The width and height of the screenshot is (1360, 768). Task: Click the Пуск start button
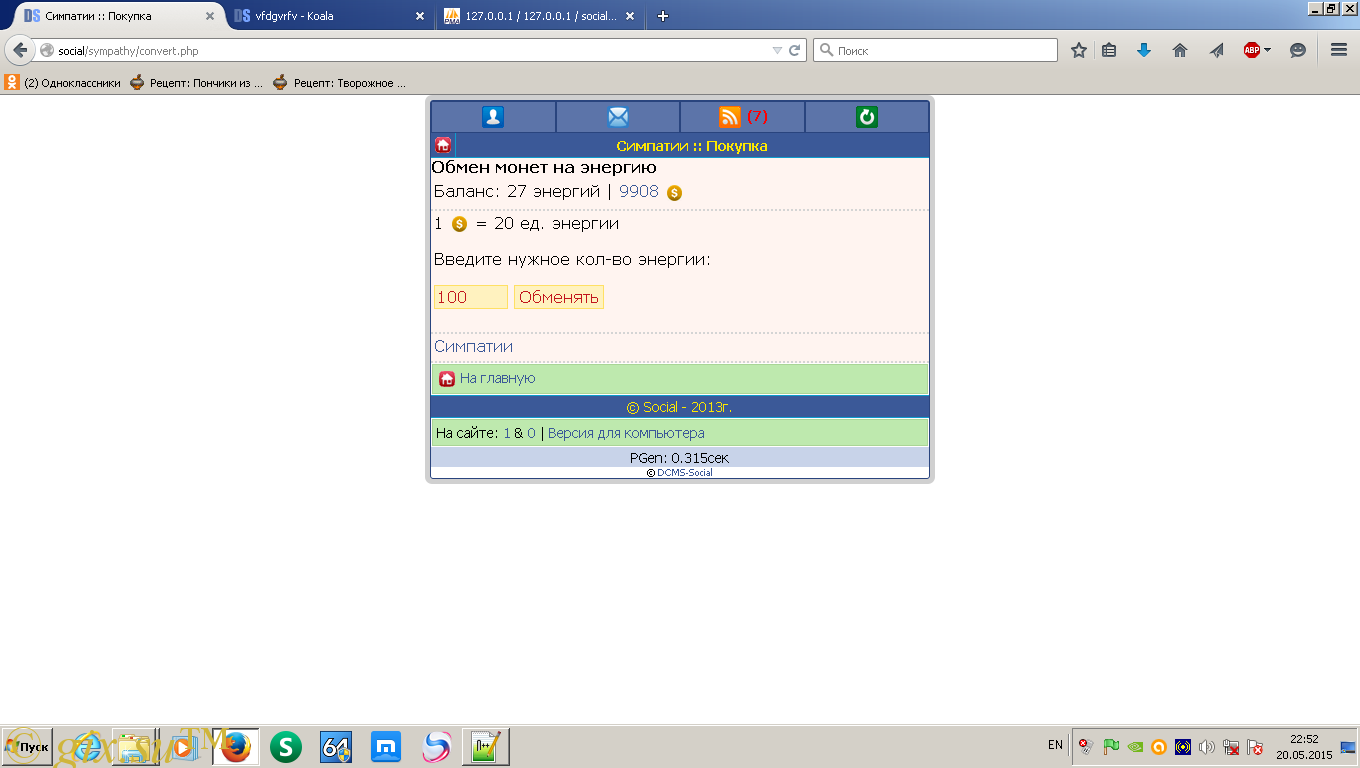(x=27, y=747)
